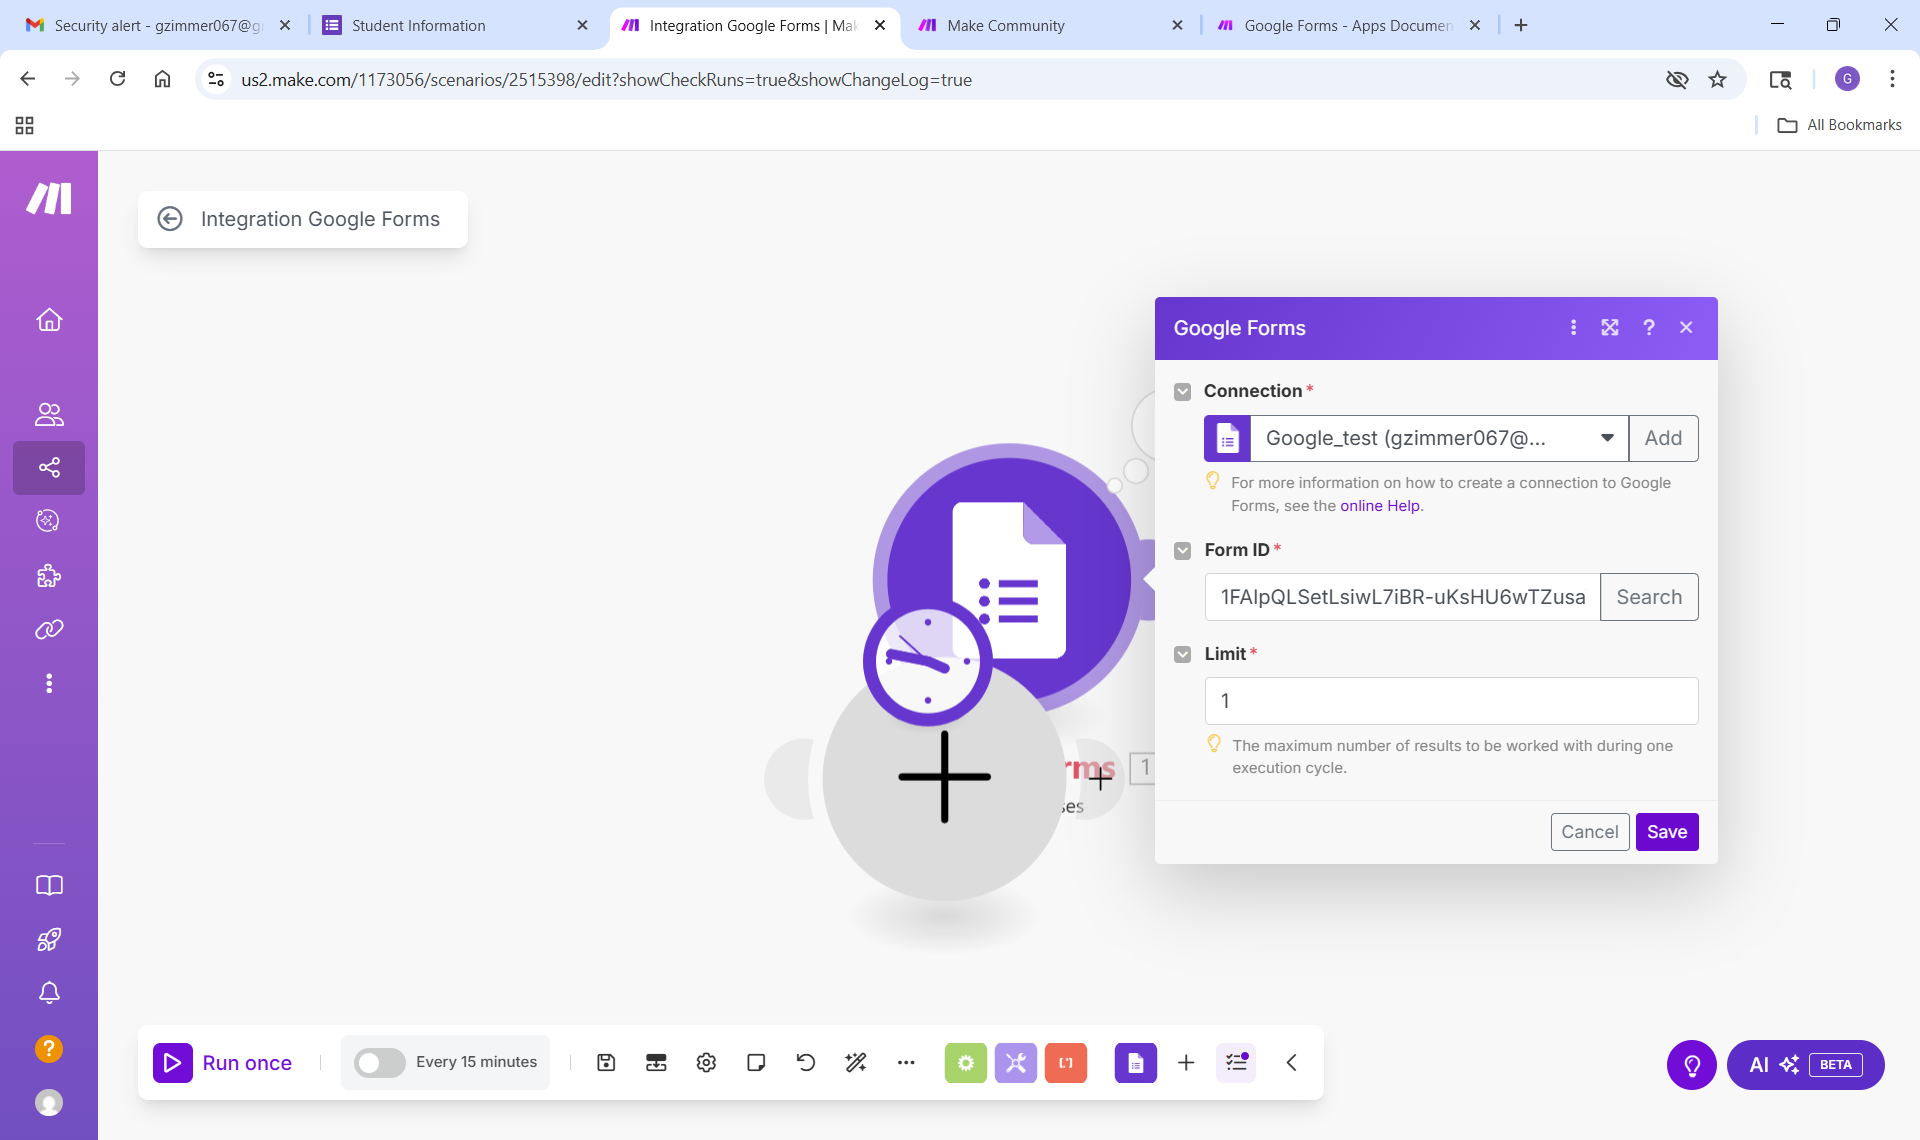1920x1140 pixels.
Task: Open a new browser tab
Action: (x=1521, y=25)
